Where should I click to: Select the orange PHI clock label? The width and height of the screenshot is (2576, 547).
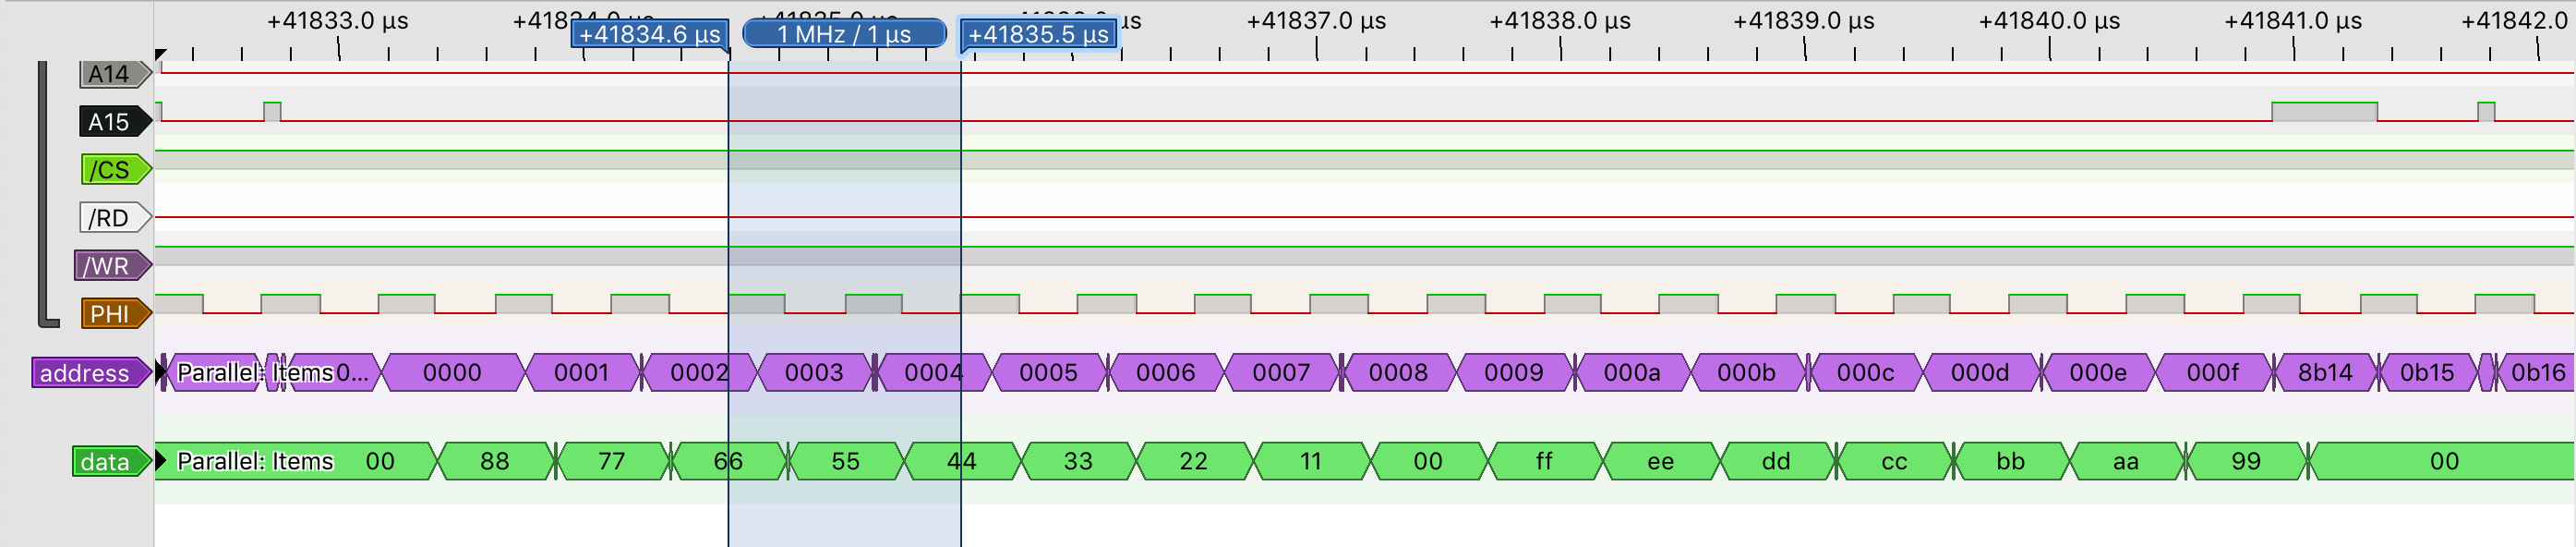pos(112,314)
